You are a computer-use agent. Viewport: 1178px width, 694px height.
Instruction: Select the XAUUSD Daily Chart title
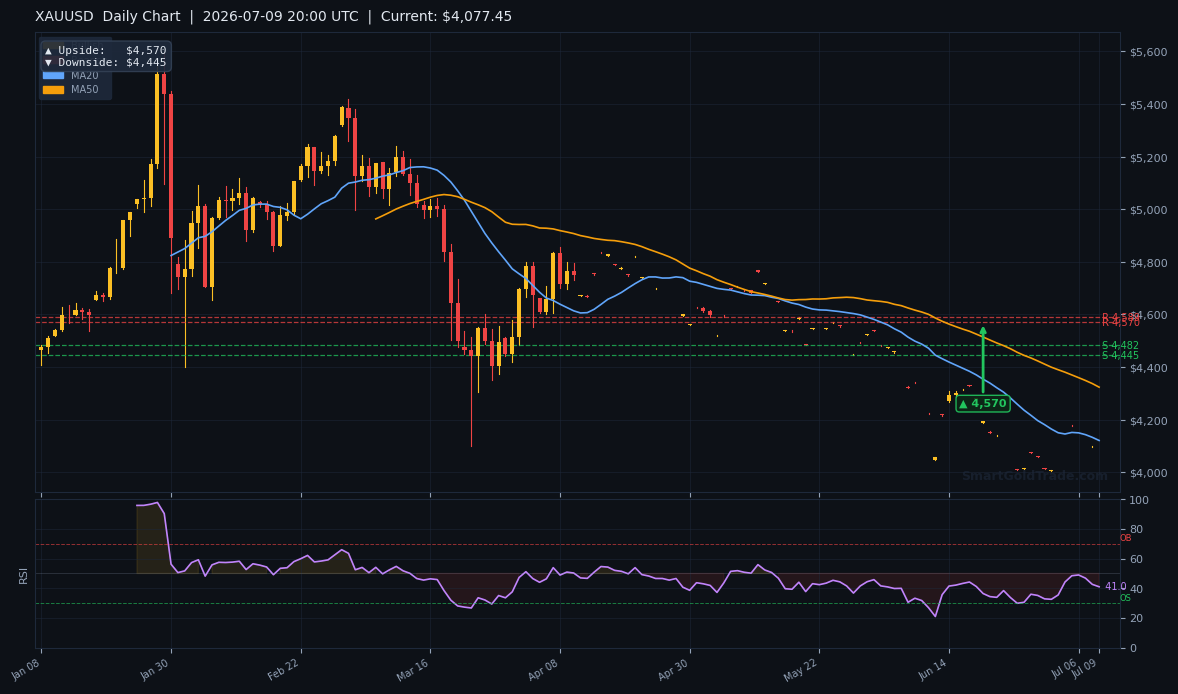pyautogui.click(x=107, y=17)
